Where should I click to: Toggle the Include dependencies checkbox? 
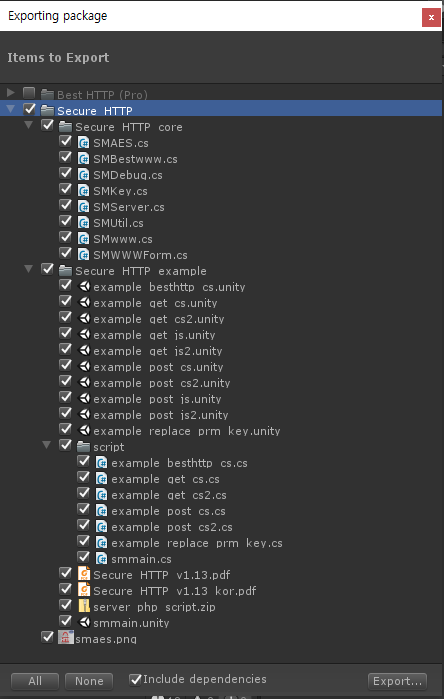pos(135,679)
